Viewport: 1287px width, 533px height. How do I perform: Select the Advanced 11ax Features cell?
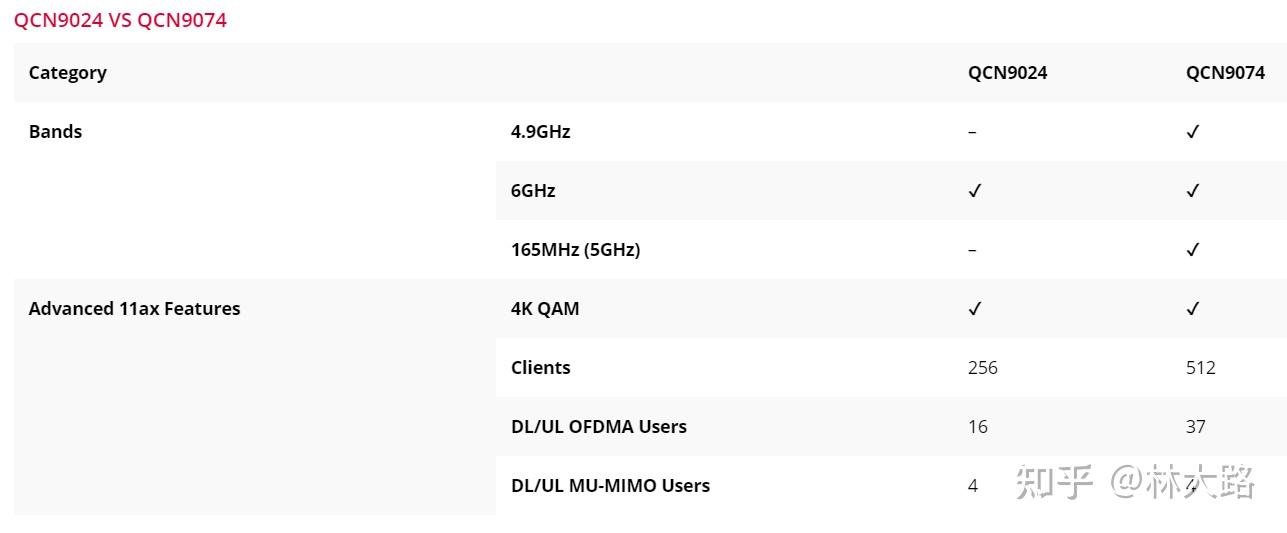point(134,308)
